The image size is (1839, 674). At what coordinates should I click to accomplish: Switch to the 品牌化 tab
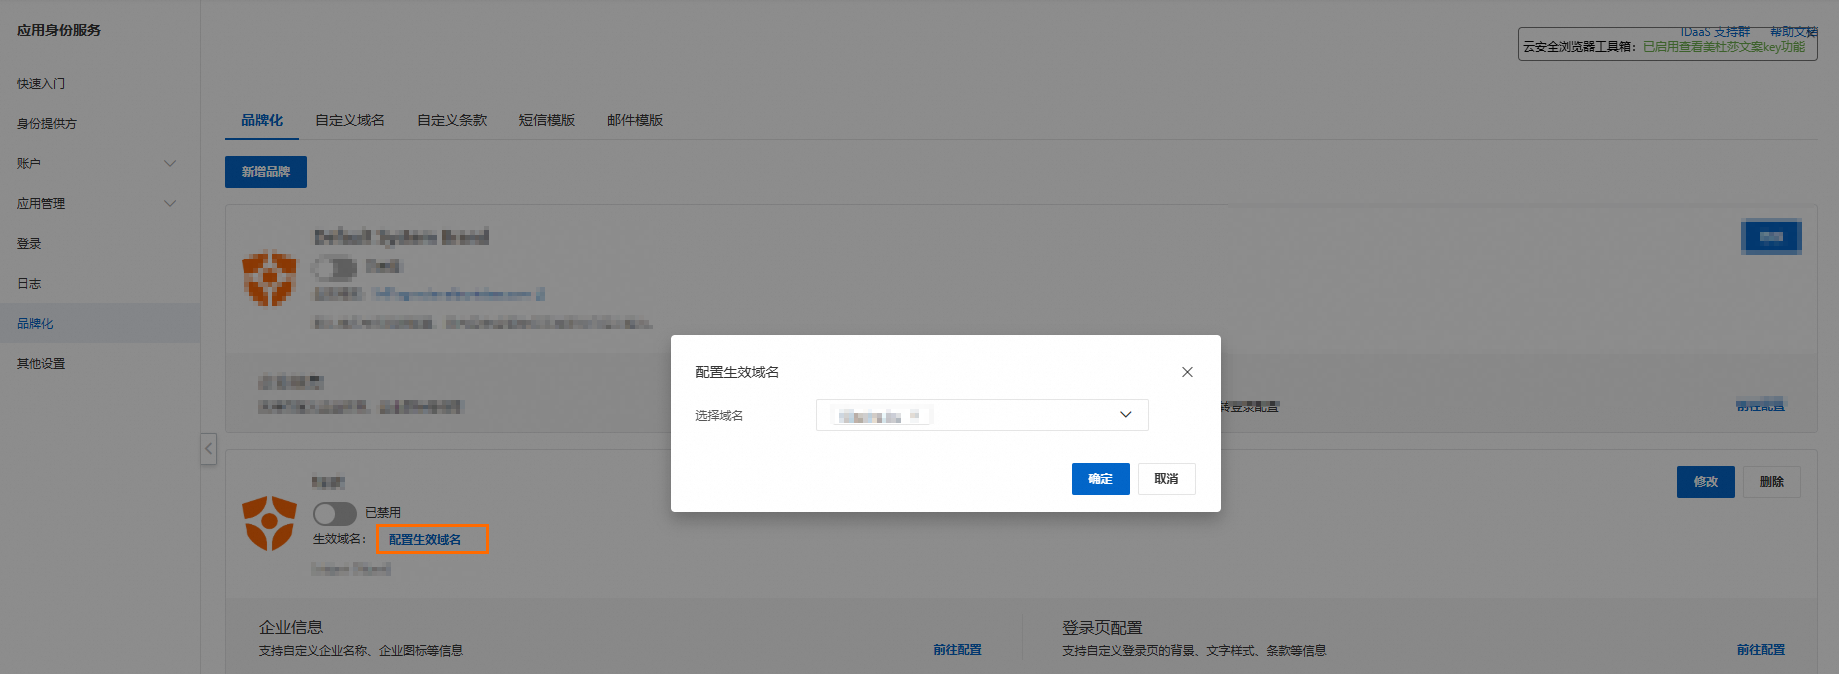tap(262, 120)
